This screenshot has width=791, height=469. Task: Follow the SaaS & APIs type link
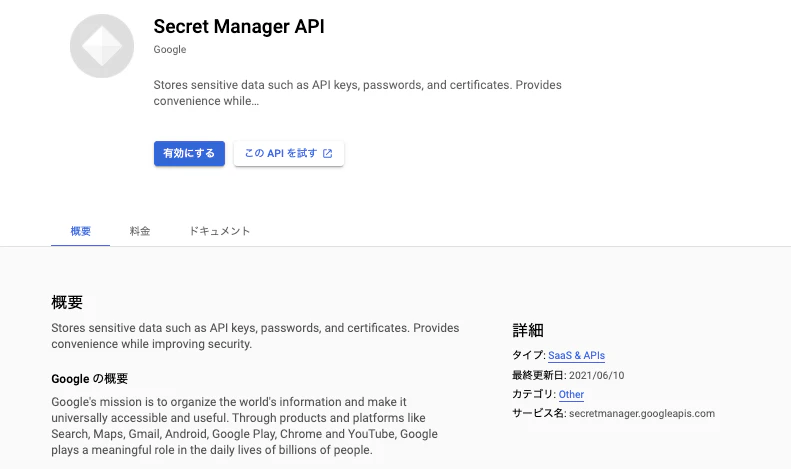(576, 355)
